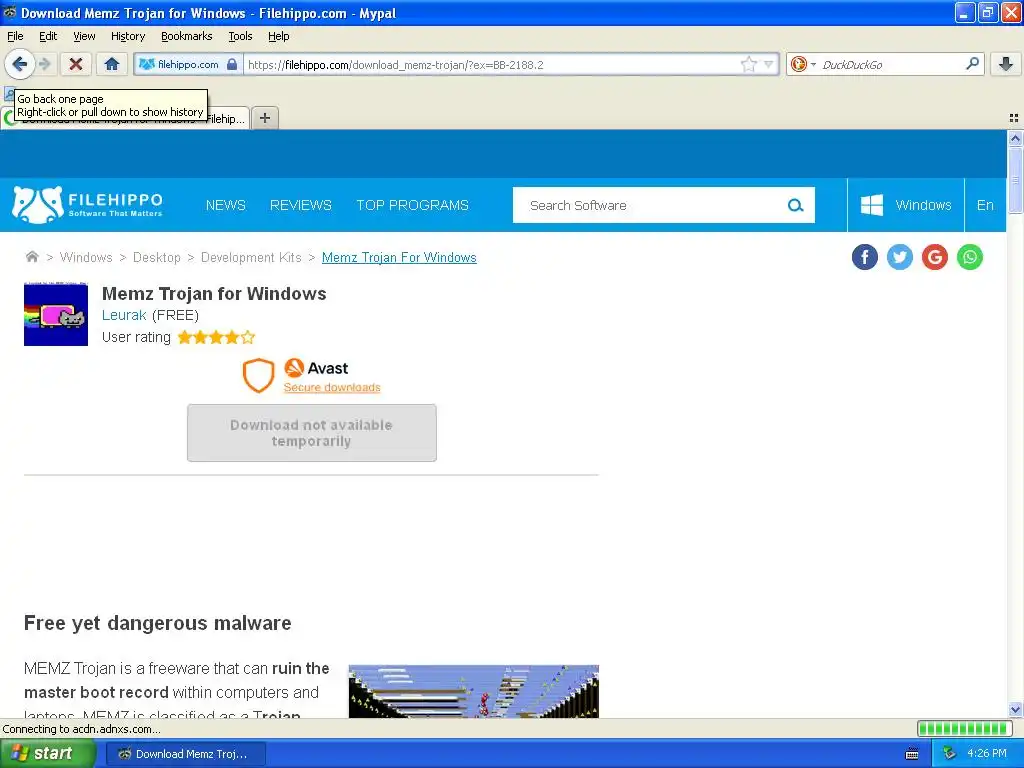1024x768 pixels.
Task: Open the Windows breadcrumb link
Action: 86,257
